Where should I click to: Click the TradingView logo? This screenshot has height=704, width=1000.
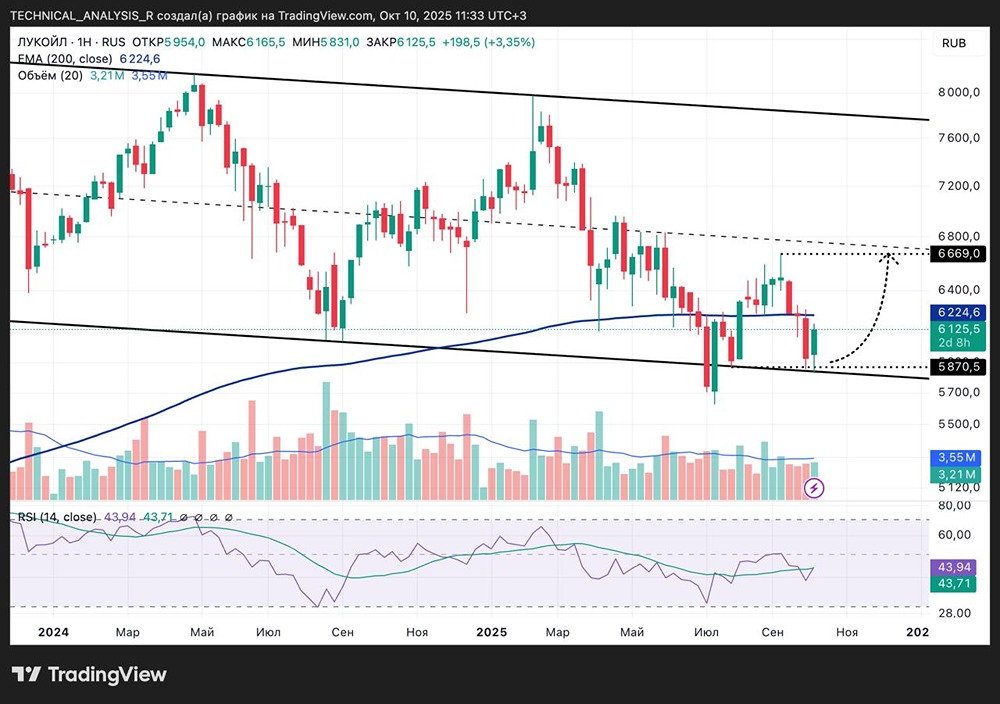click(89, 674)
